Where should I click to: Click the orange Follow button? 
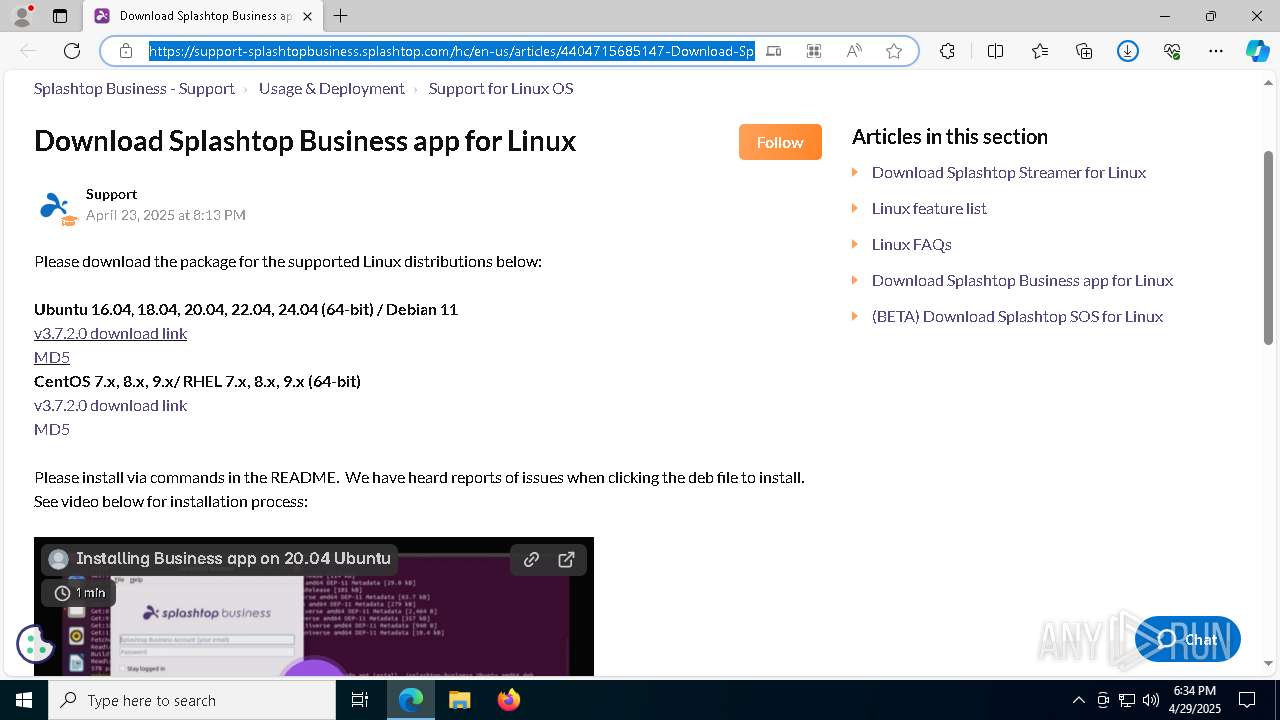click(780, 142)
